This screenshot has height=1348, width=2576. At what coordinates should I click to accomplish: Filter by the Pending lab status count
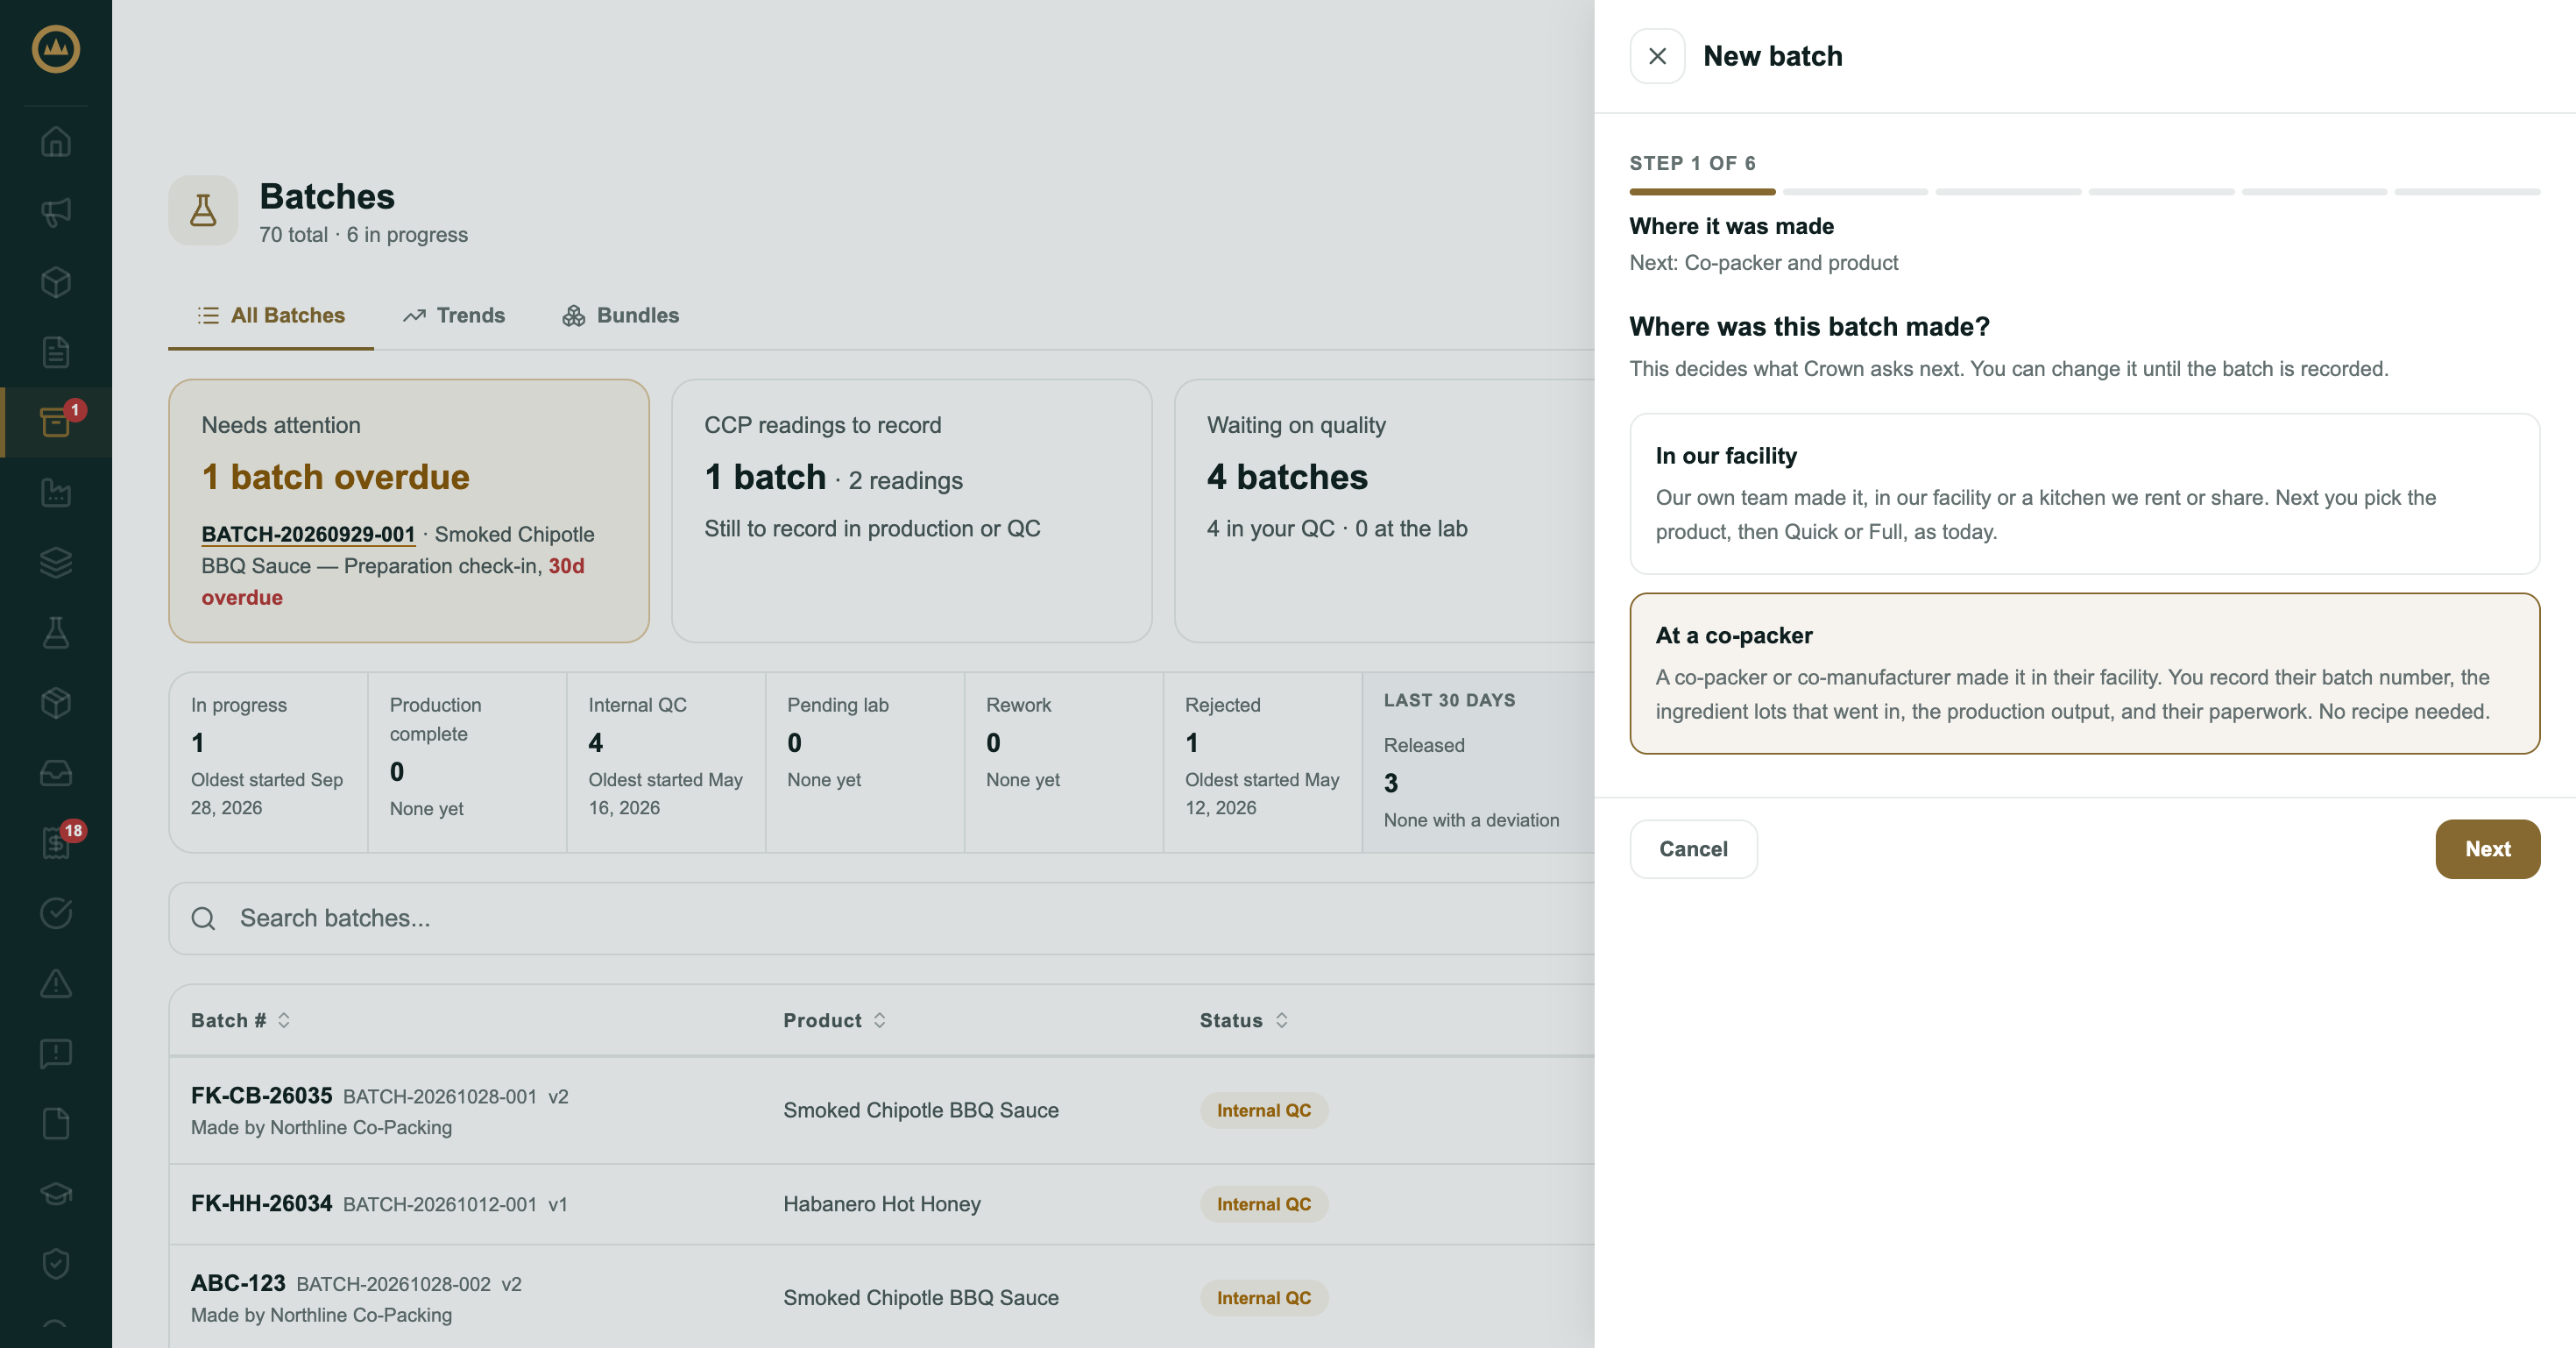pos(864,762)
